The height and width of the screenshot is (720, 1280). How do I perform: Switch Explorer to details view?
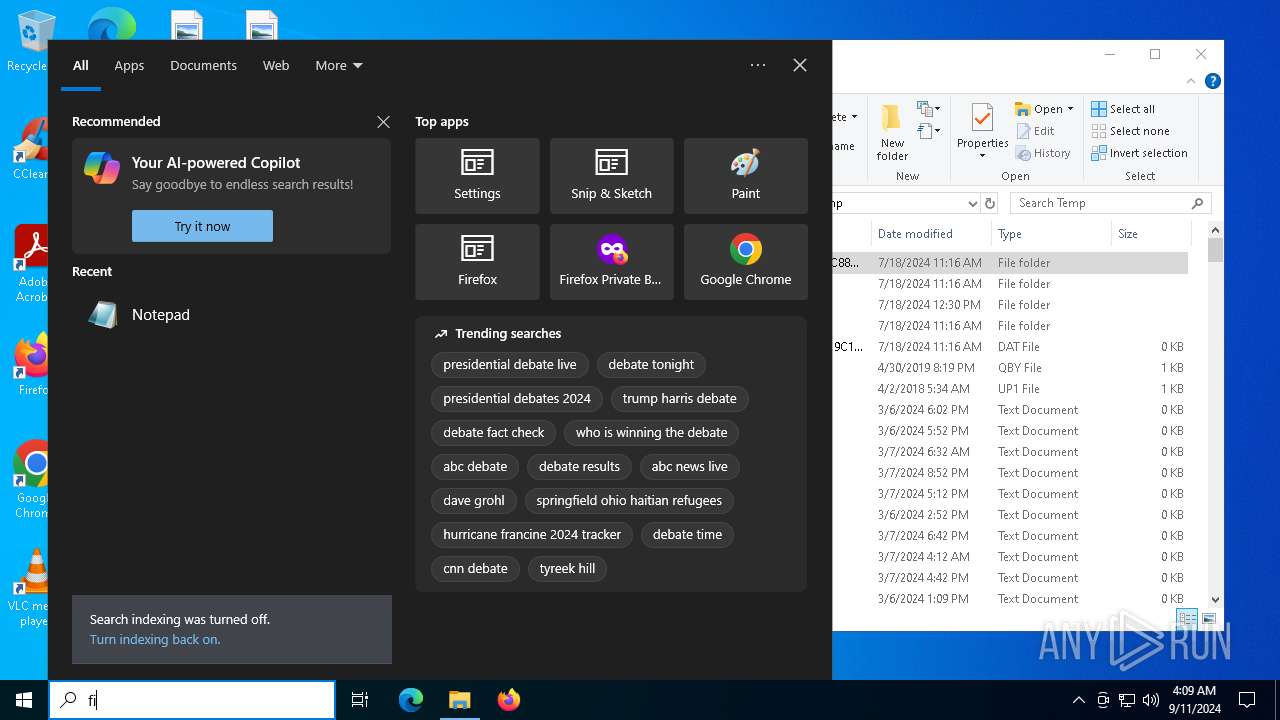click(1186, 619)
